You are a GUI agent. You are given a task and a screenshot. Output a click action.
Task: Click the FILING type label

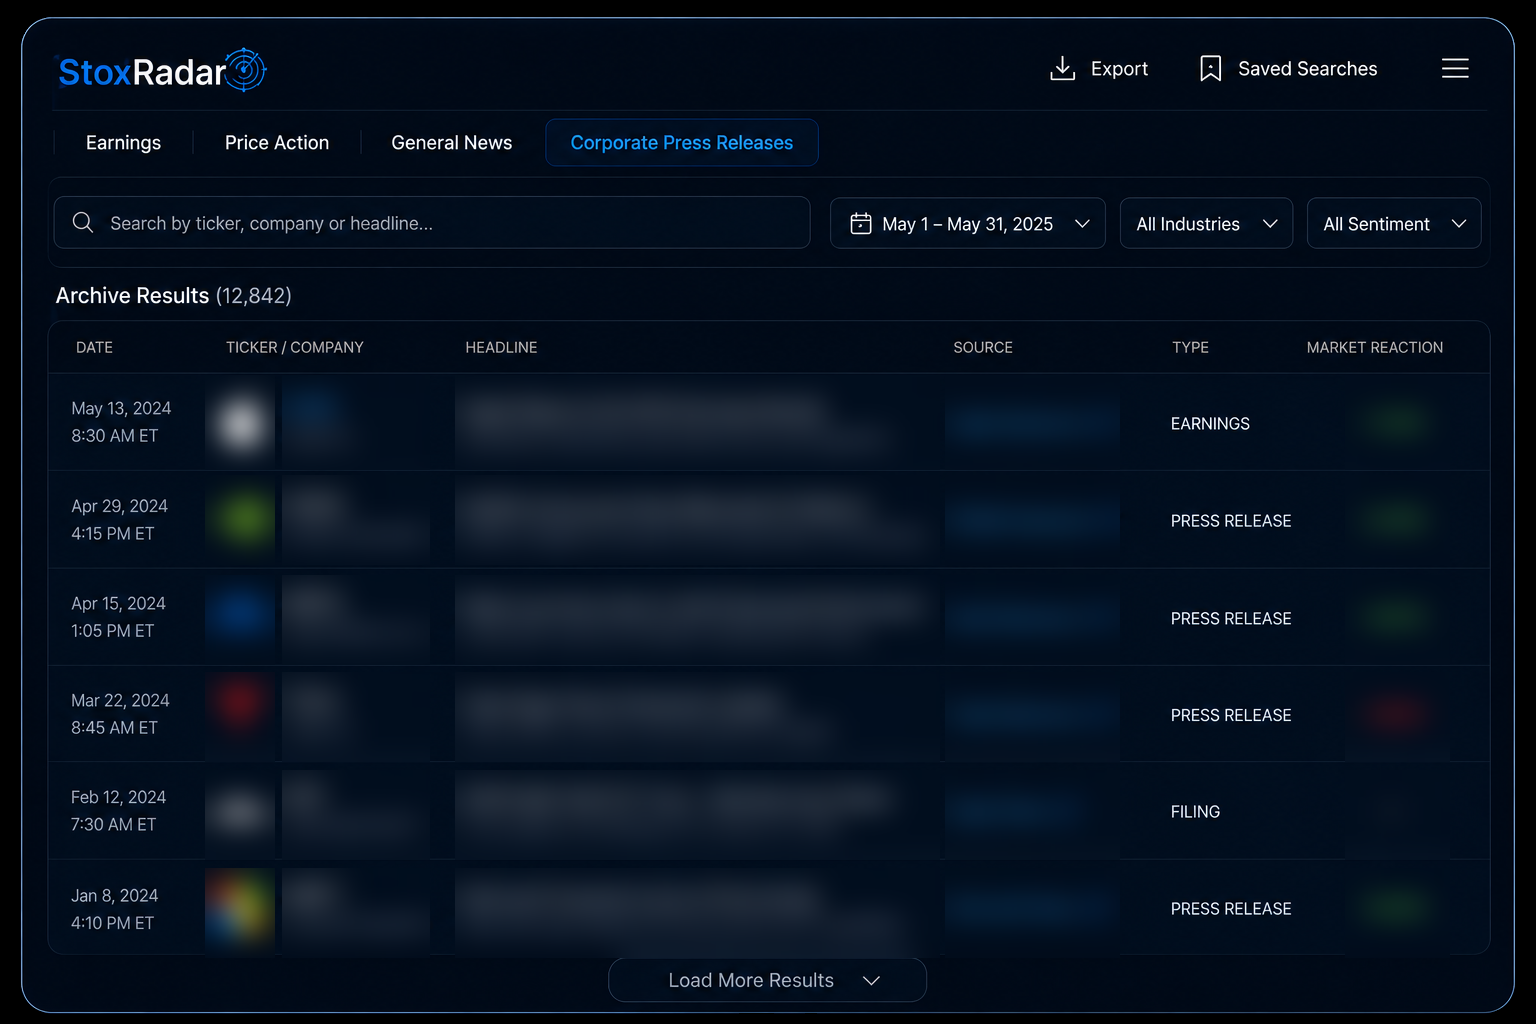tap(1195, 812)
